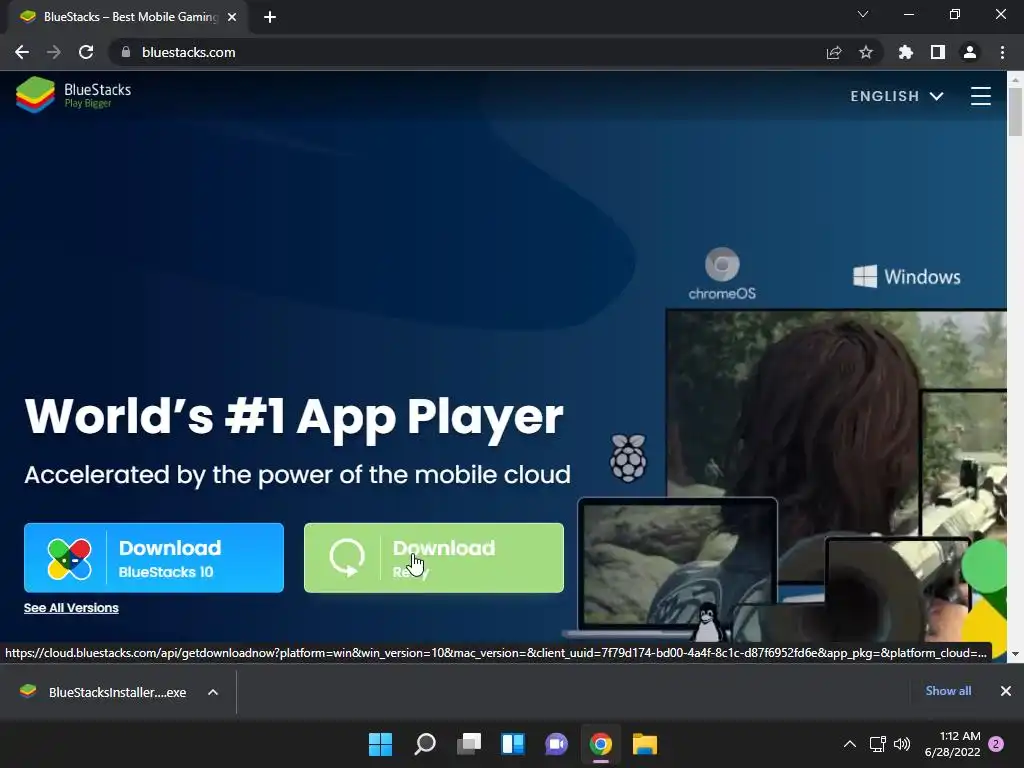Open Task View on the taskbar
This screenshot has height=768, width=1024.
469,744
